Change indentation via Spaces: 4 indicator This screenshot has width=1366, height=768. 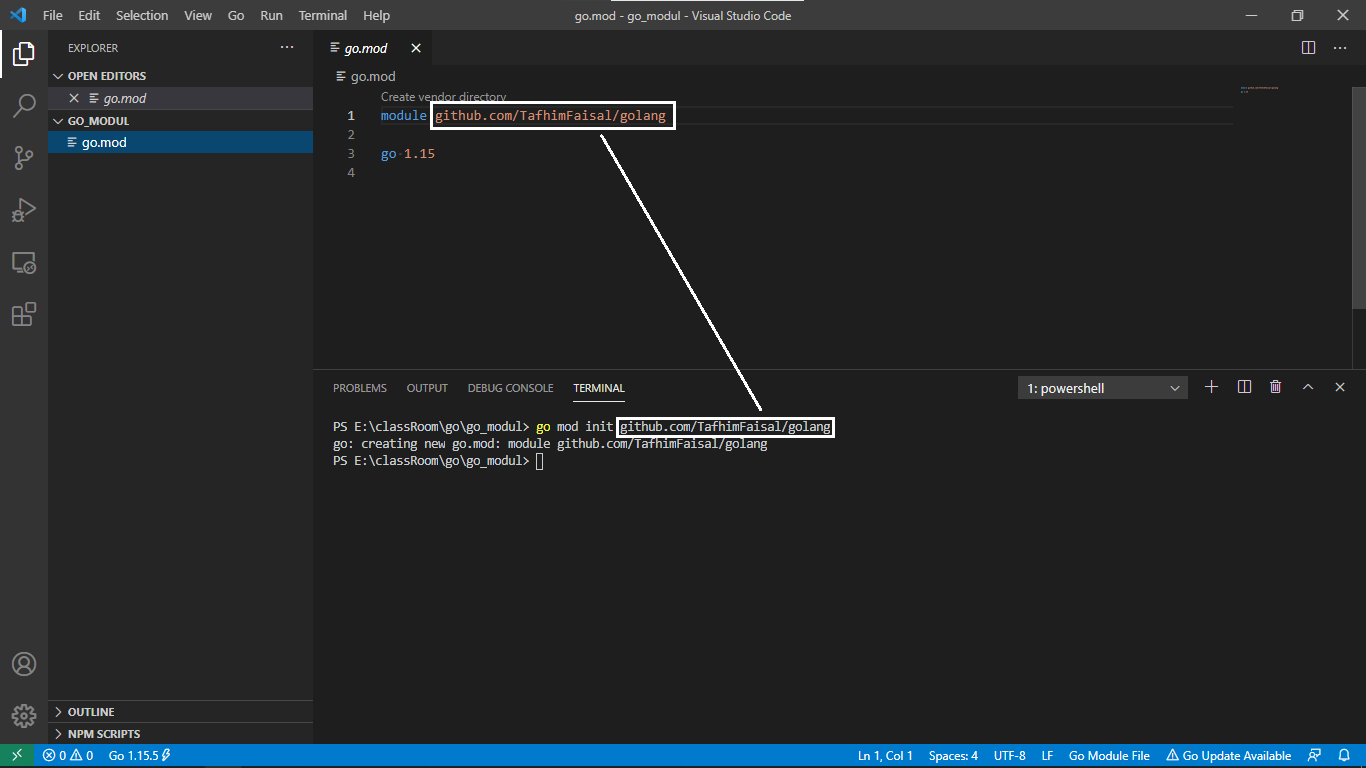pos(953,755)
